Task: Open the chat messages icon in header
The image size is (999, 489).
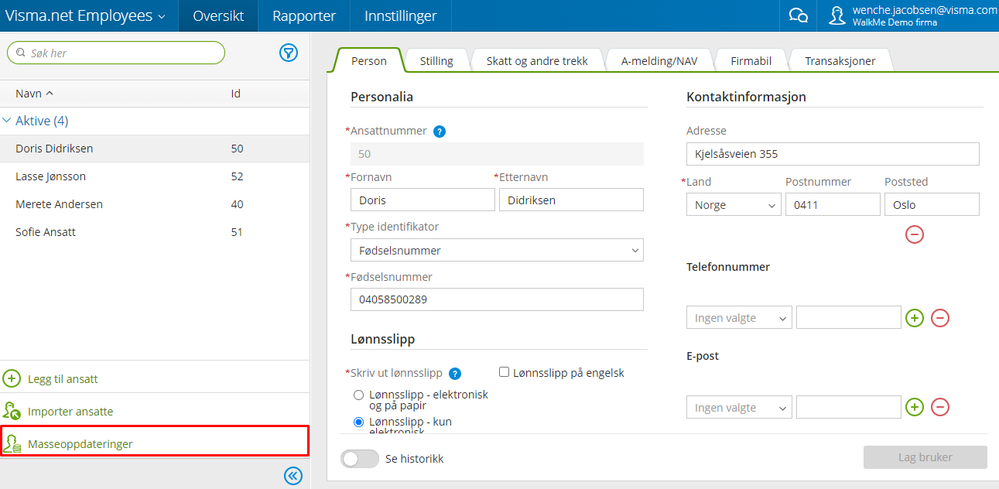Action: pos(798,15)
